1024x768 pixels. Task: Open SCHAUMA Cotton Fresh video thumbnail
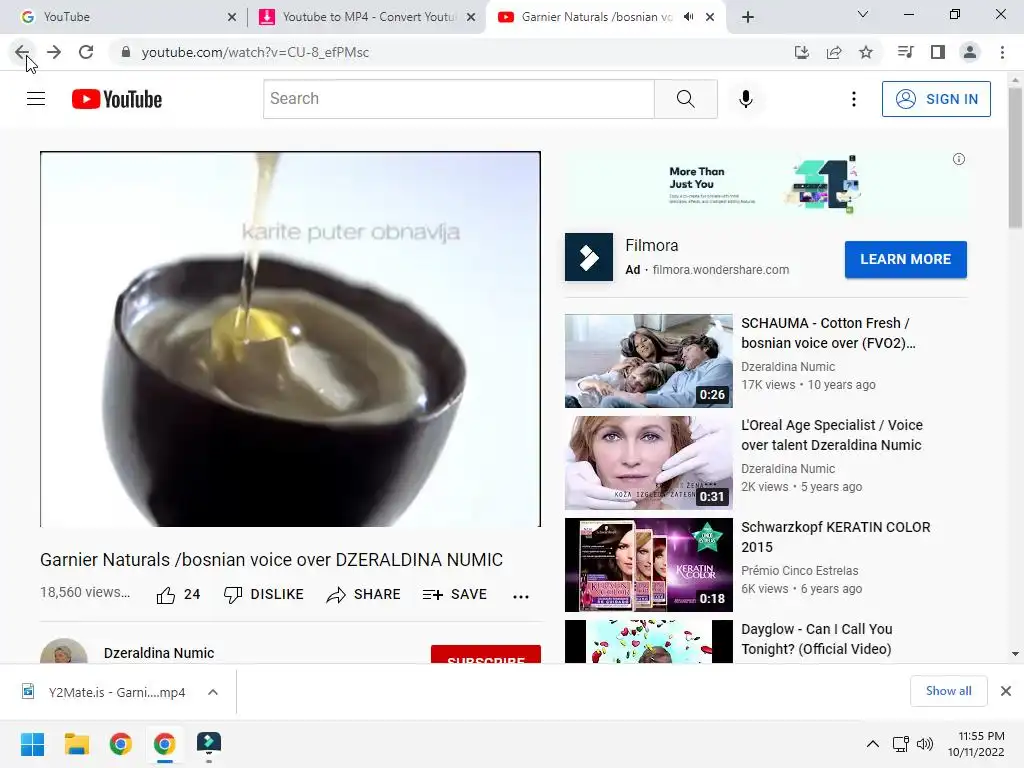click(648, 361)
